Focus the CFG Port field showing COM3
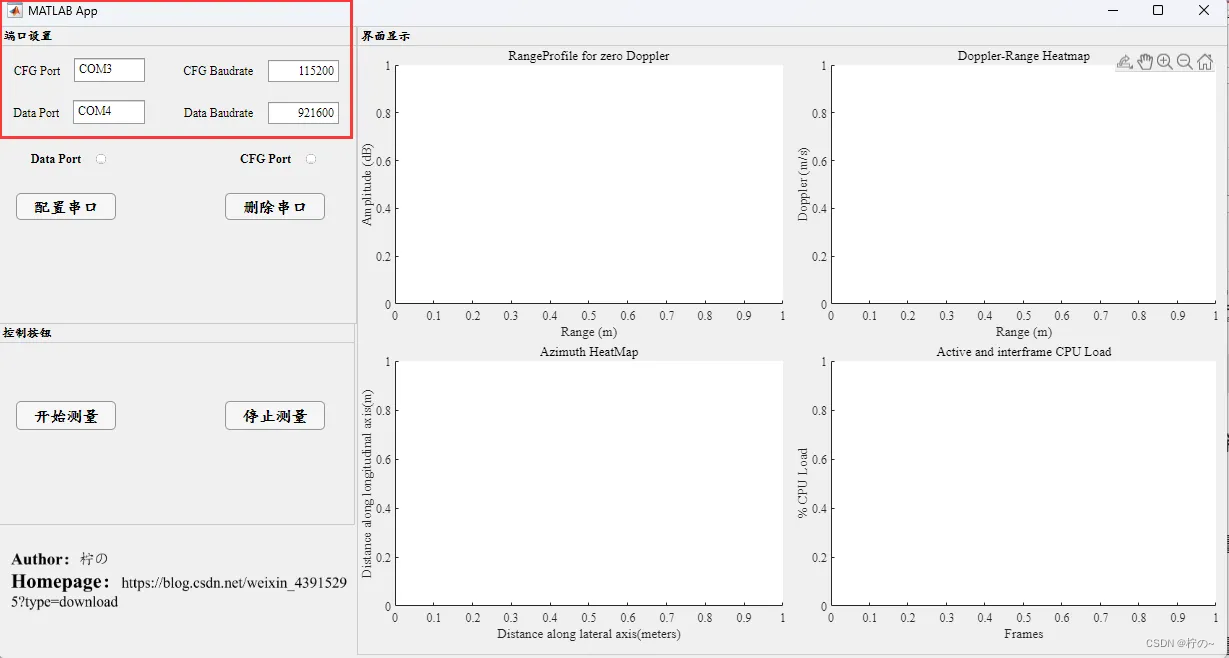 [x=109, y=70]
